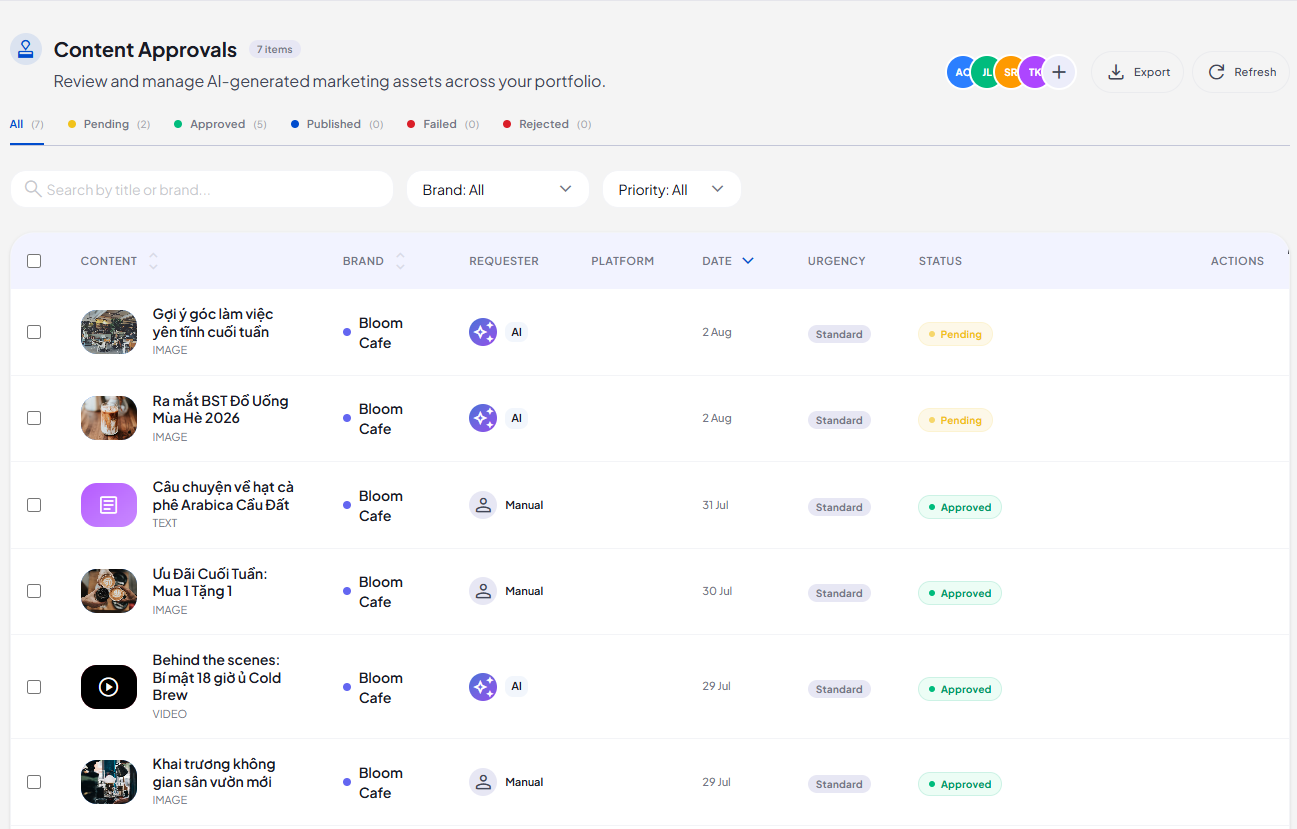Select the TK user avatar
The image size is (1297, 829).
[1034, 72]
